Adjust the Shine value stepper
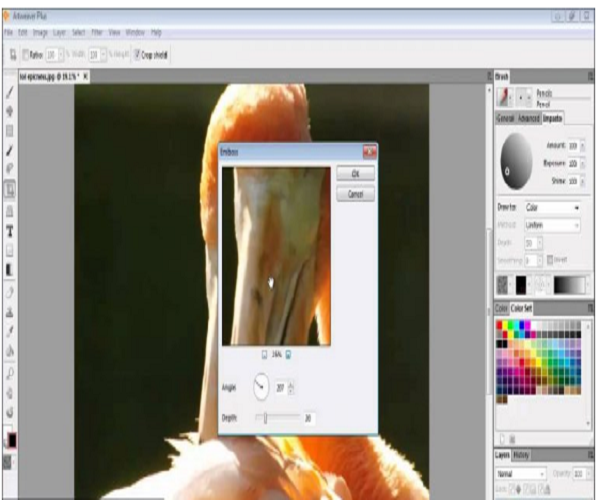Screen dimensions: 600x500 coord(582,181)
